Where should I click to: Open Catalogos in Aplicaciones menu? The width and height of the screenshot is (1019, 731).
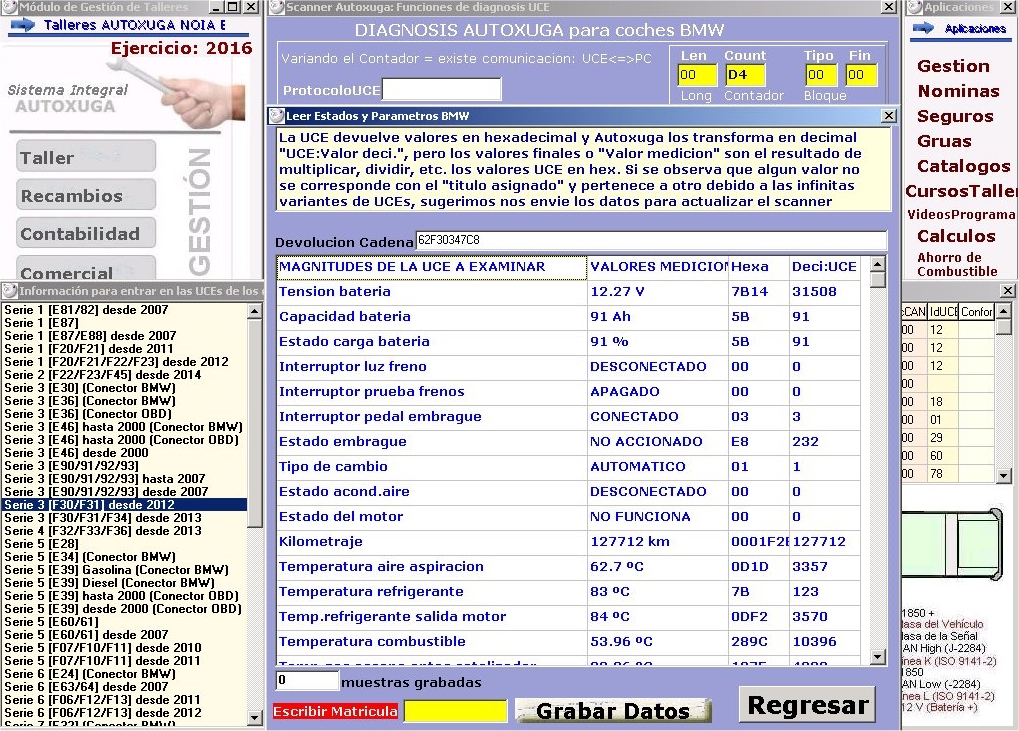coord(964,166)
